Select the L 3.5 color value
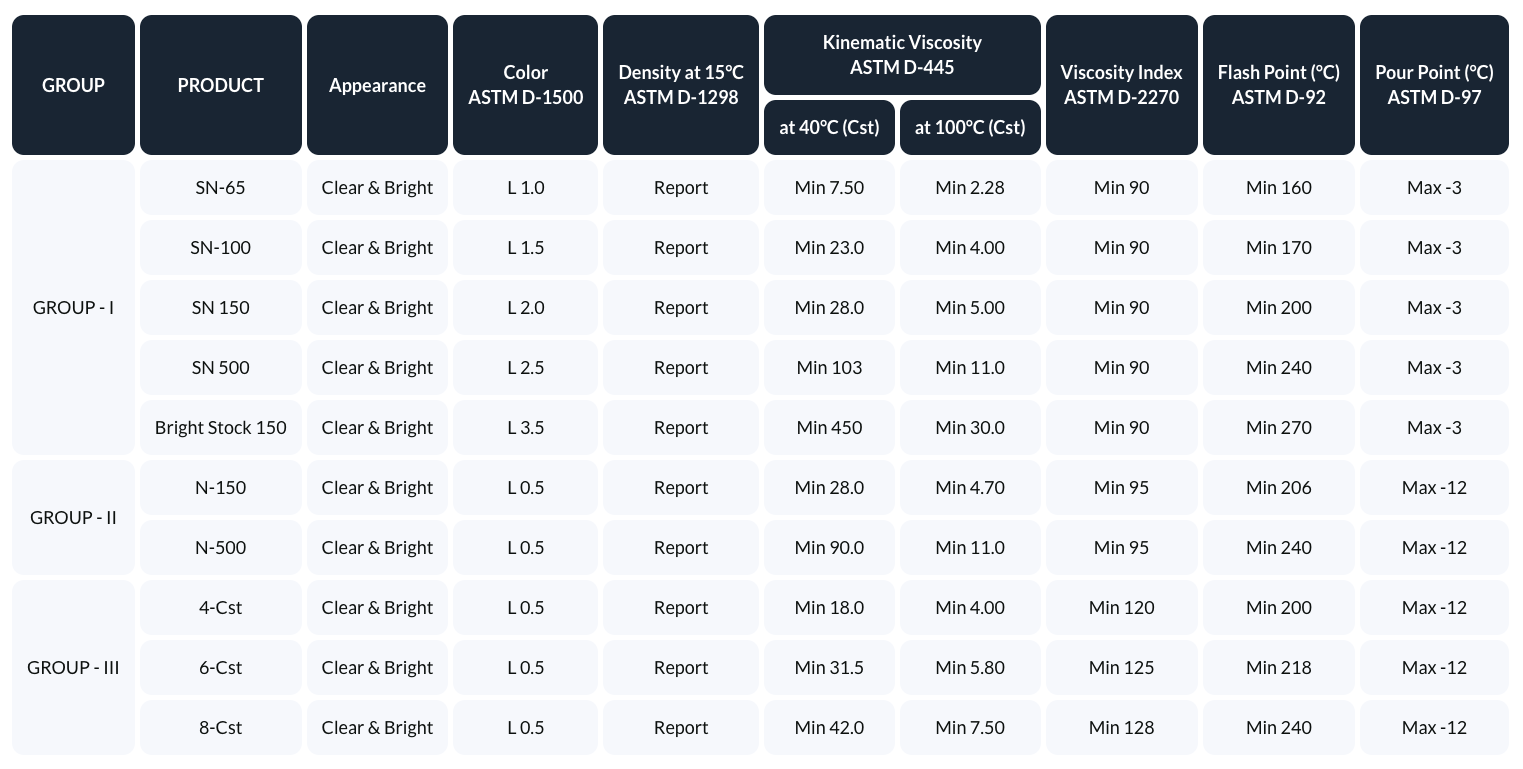1523x769 pixels. [525, 427]
